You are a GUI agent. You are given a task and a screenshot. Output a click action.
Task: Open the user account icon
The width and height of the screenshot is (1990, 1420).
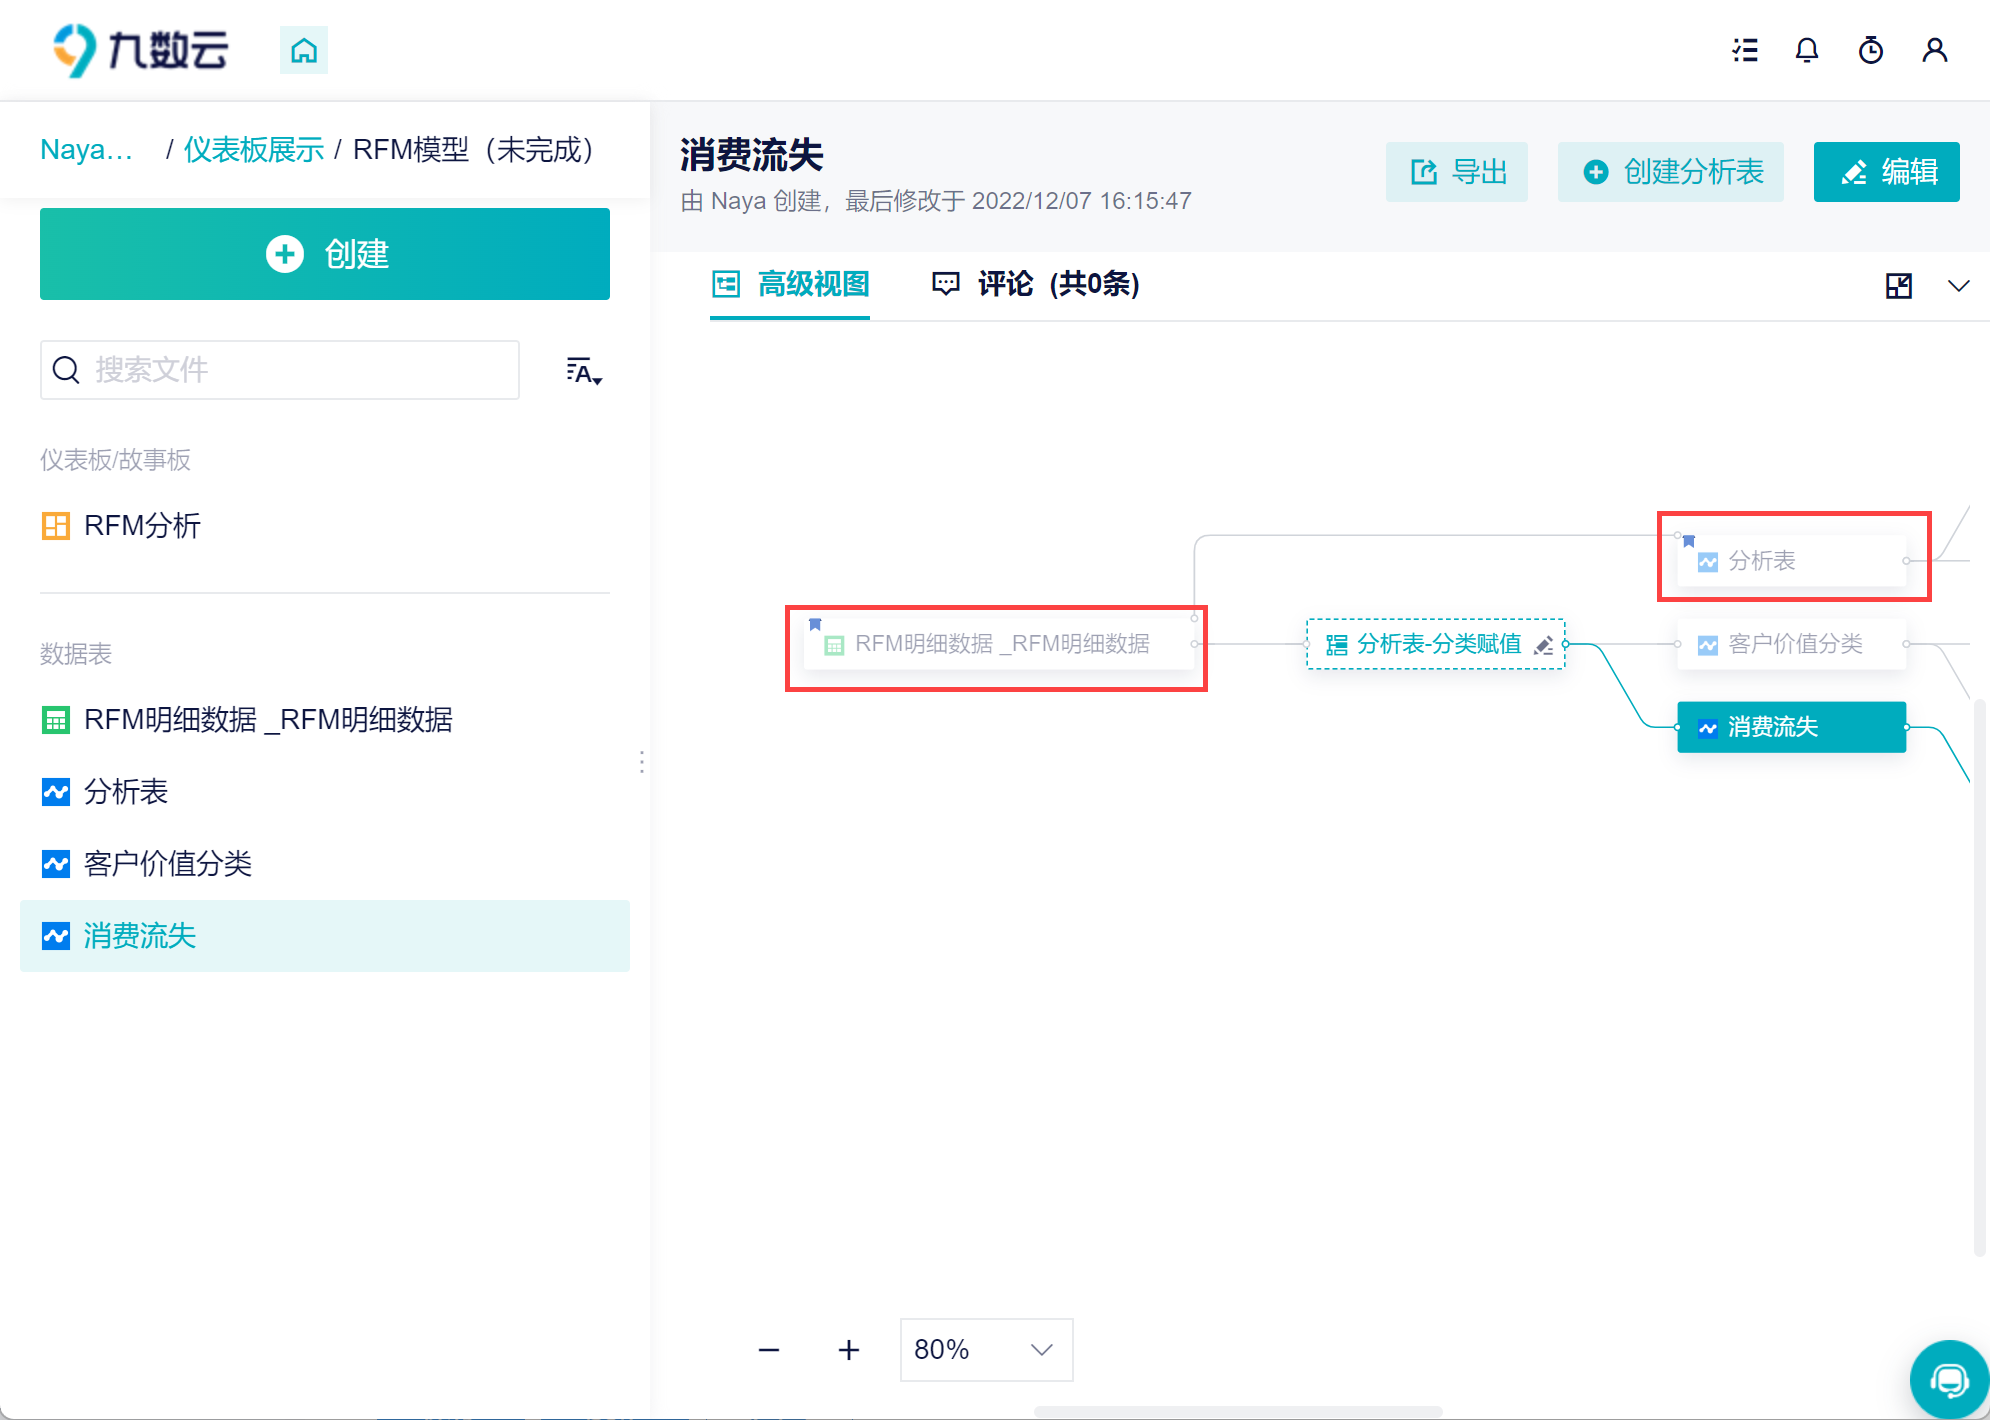click(x=1934, y=50)
